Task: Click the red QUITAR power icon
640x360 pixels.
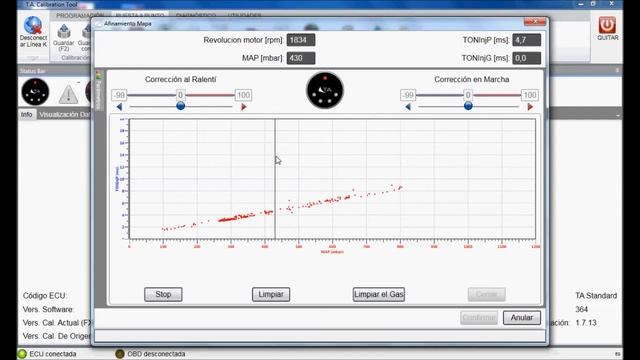Action: 607,25
